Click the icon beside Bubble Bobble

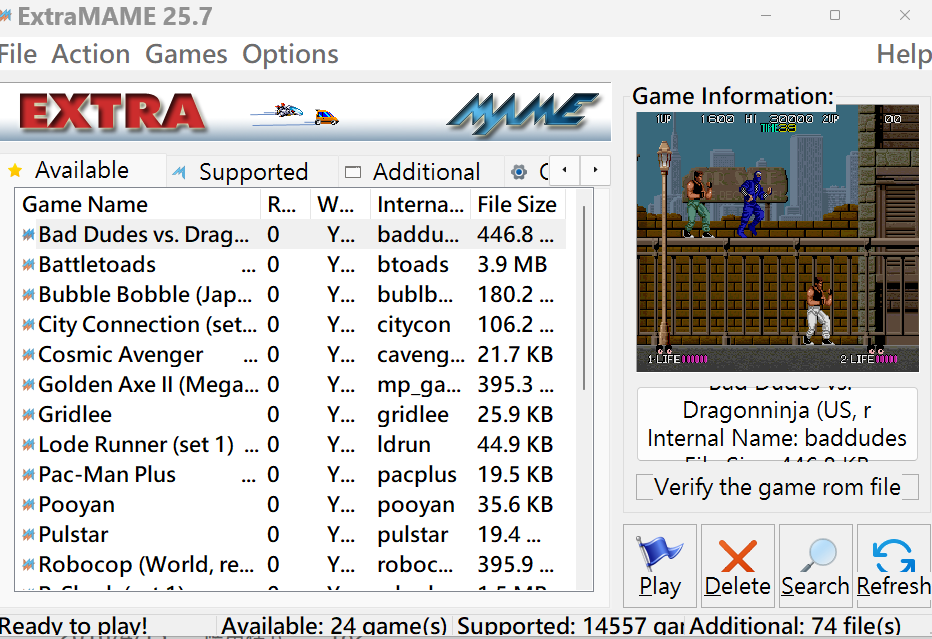pyautogui.click(x=28, y=295)
